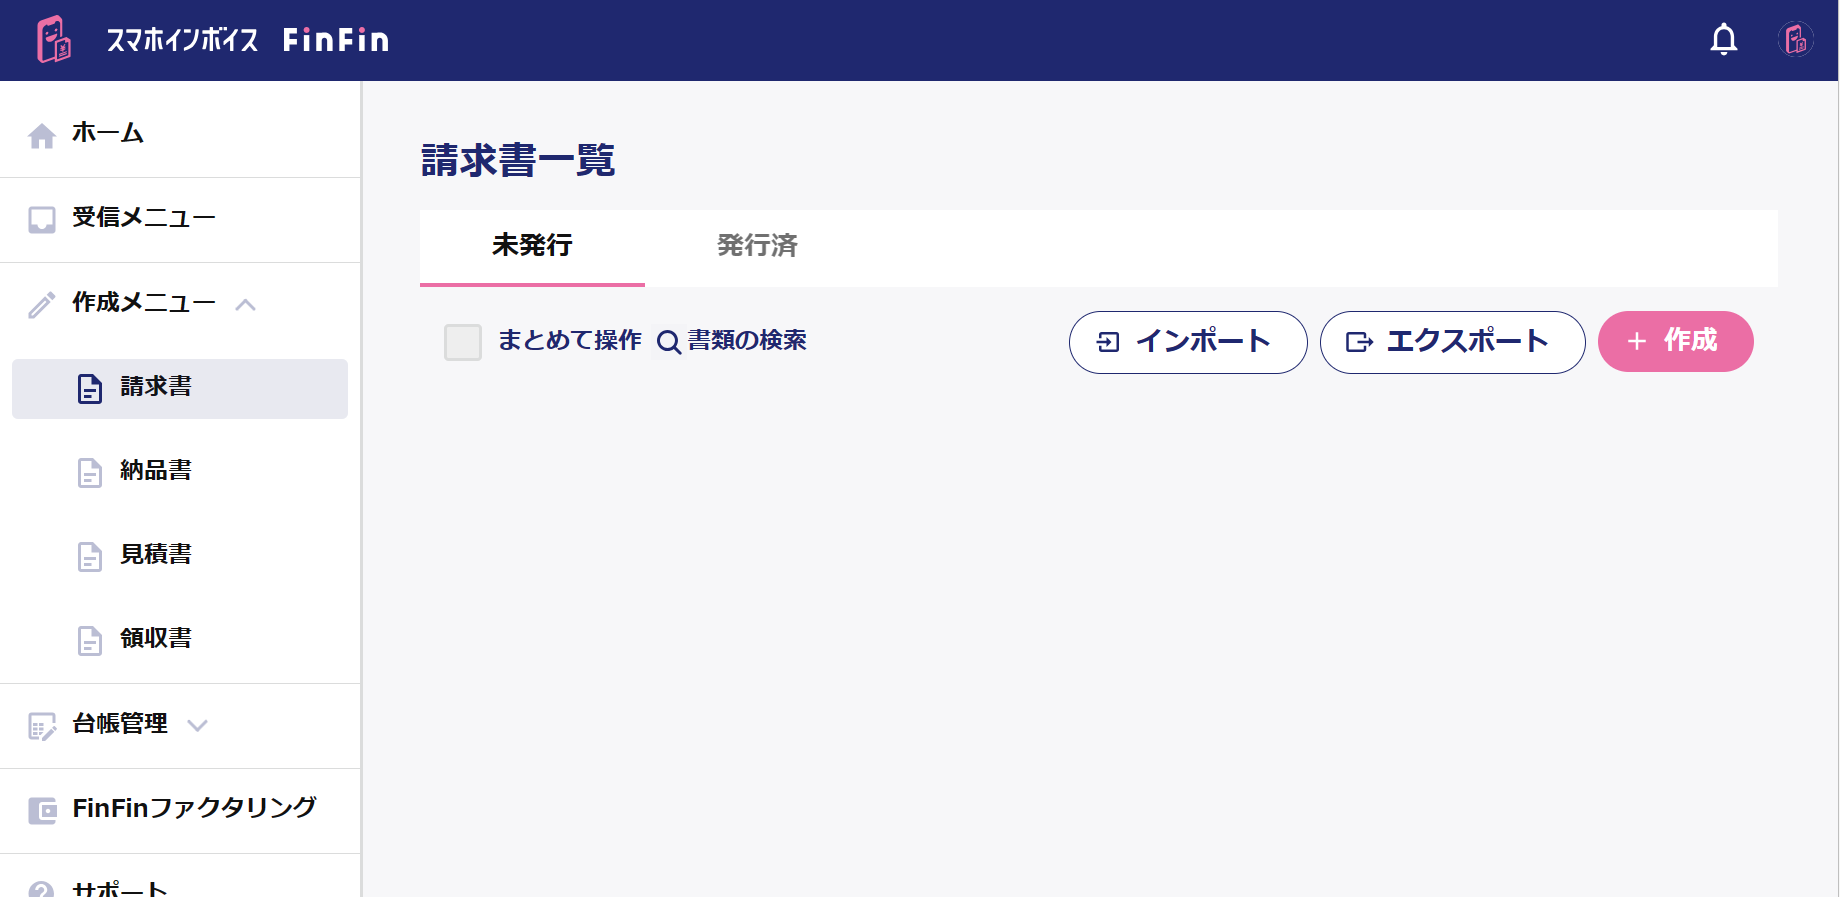1840x897 pixels.
Task: Expand the 台帳管理 chevron
Action: (x=197, y=726)
